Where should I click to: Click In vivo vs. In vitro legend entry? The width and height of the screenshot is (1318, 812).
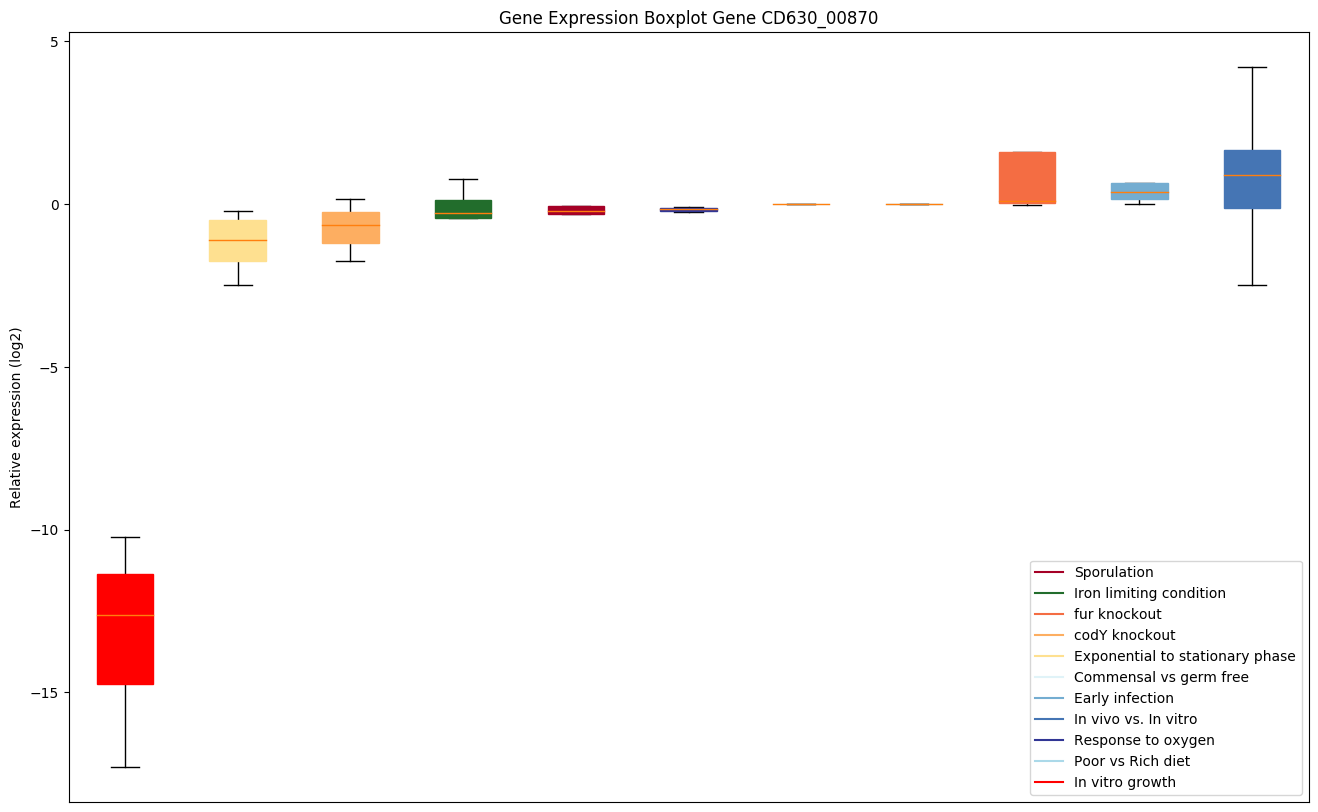(x=1135, y=719)
